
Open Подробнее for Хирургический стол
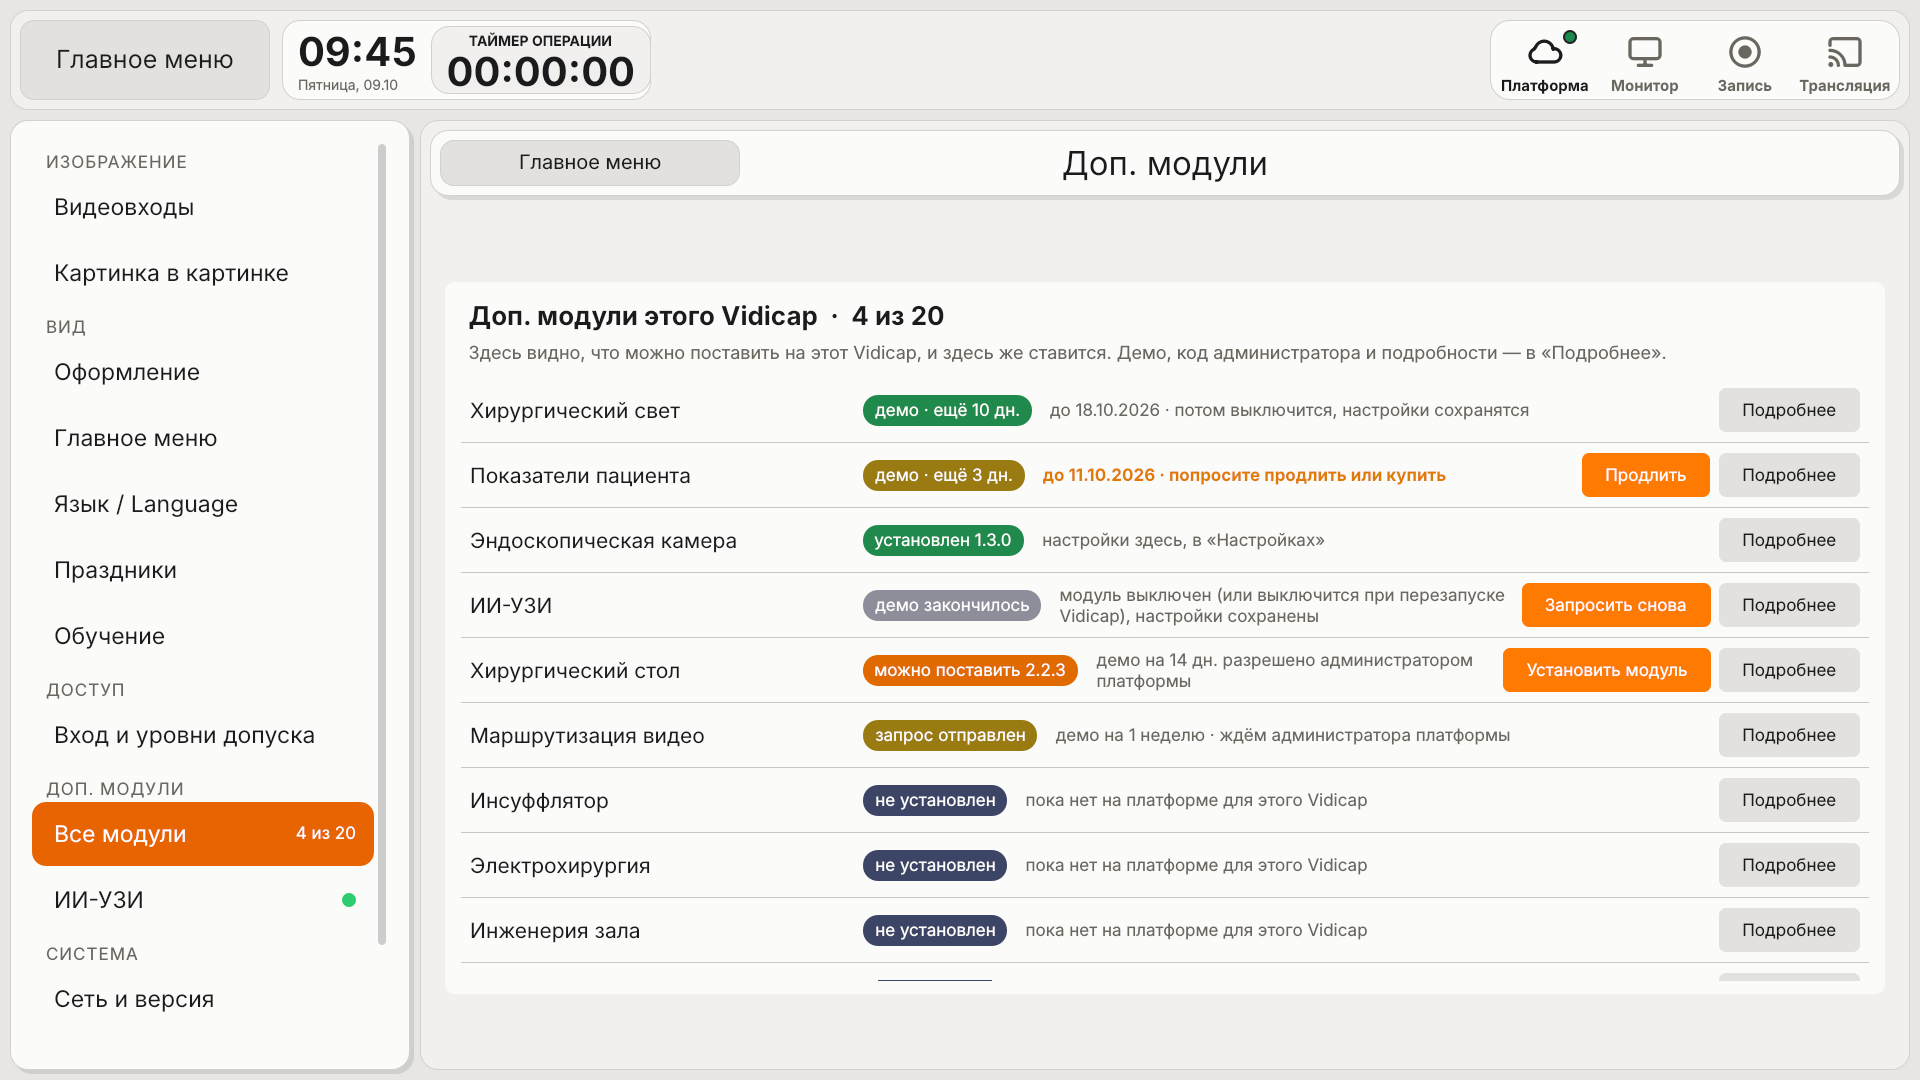pyautogui.click(x=1788, y=670)
